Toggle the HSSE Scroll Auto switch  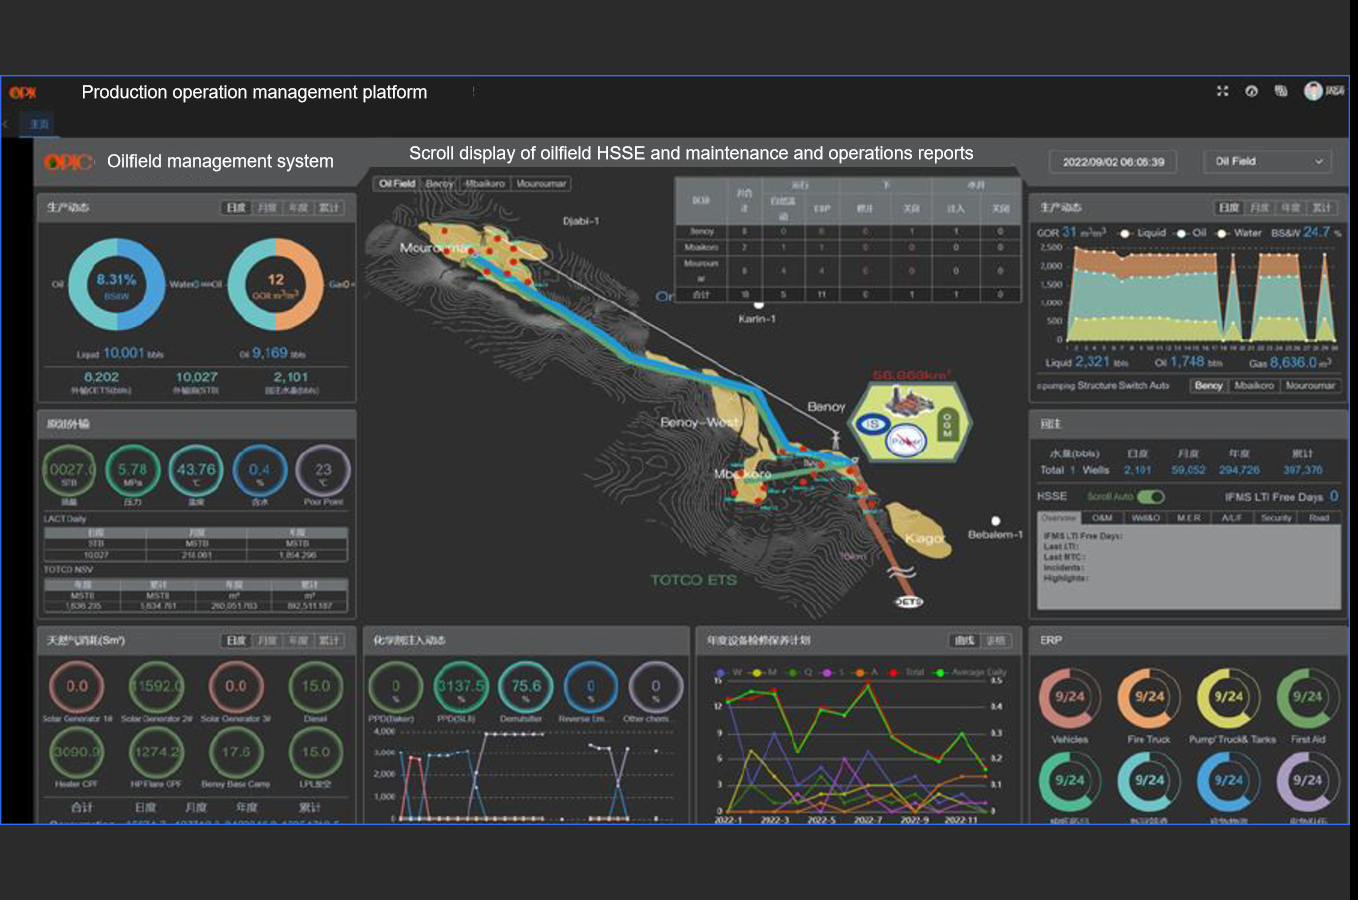(1151, 497)
